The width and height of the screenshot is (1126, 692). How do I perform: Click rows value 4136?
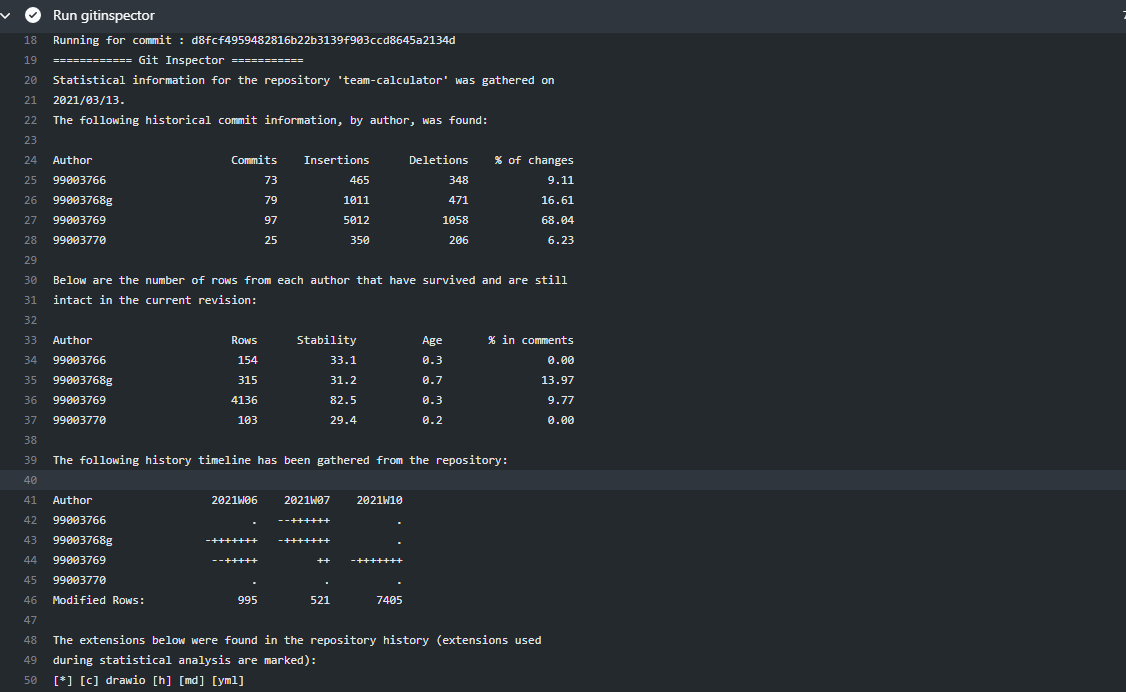(x=244, y=401)
